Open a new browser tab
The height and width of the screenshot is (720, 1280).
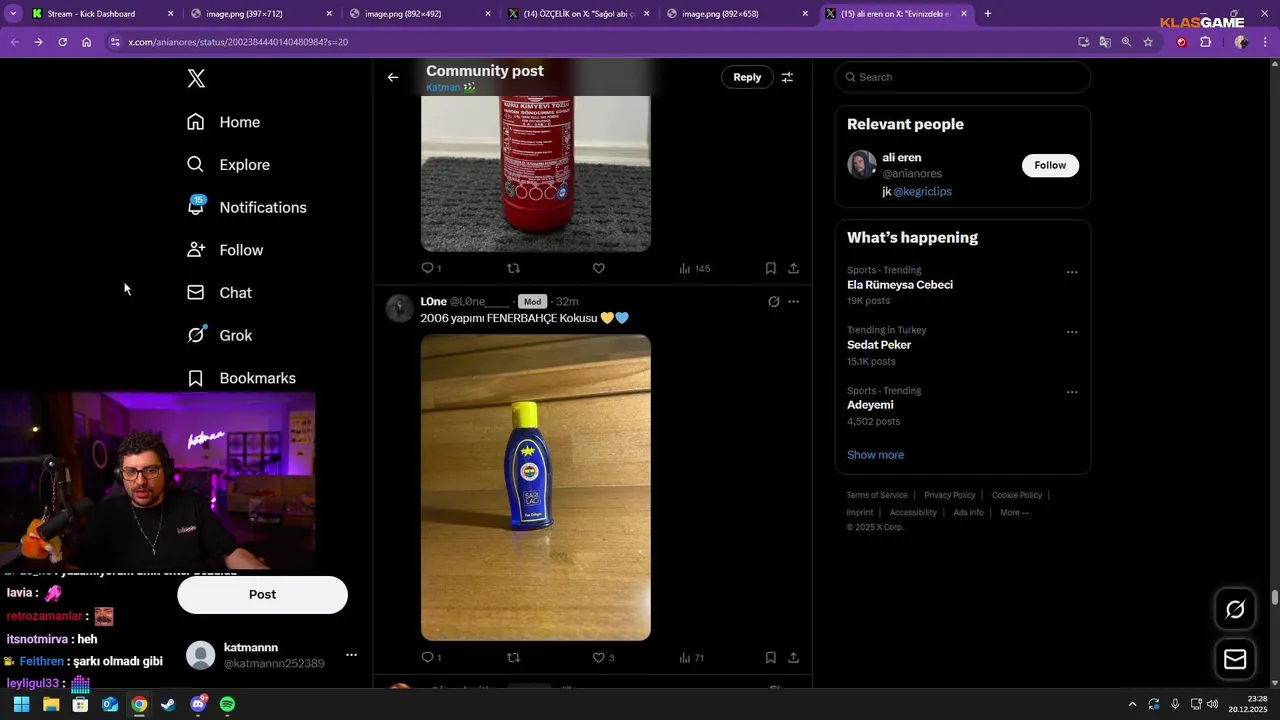click(988, 14)
